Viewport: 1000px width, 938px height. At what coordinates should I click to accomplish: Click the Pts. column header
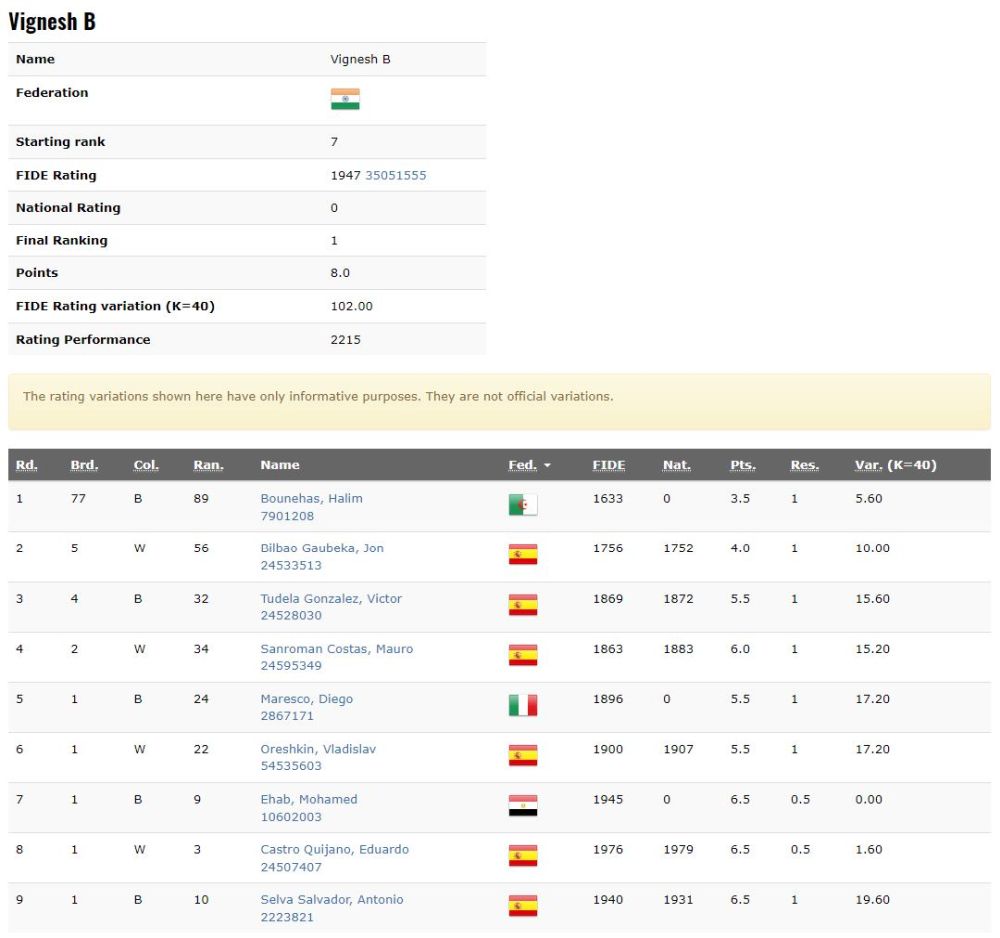(x=743, y=465)
